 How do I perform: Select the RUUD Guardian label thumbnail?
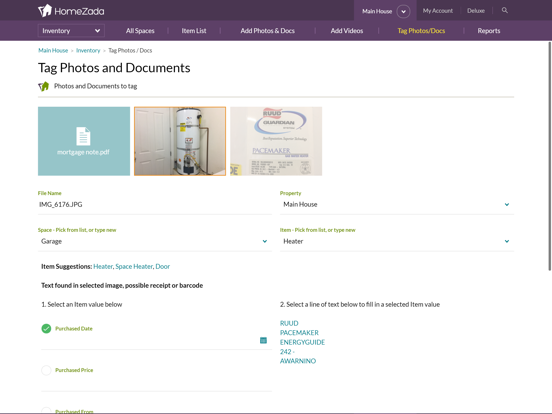pos(276,141)
